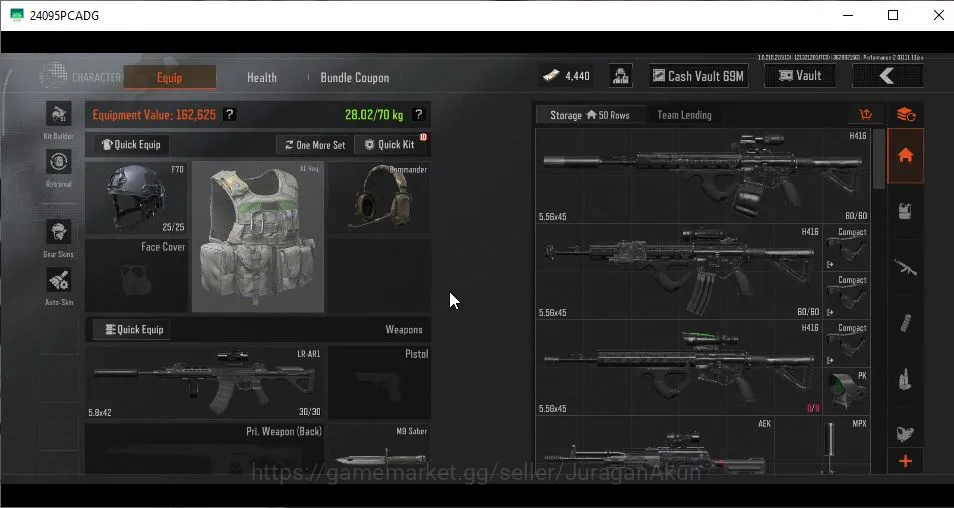The image size is (954, 508).
Task: Select the M9 Saber knife slot
Action: (x=379, y=449)
